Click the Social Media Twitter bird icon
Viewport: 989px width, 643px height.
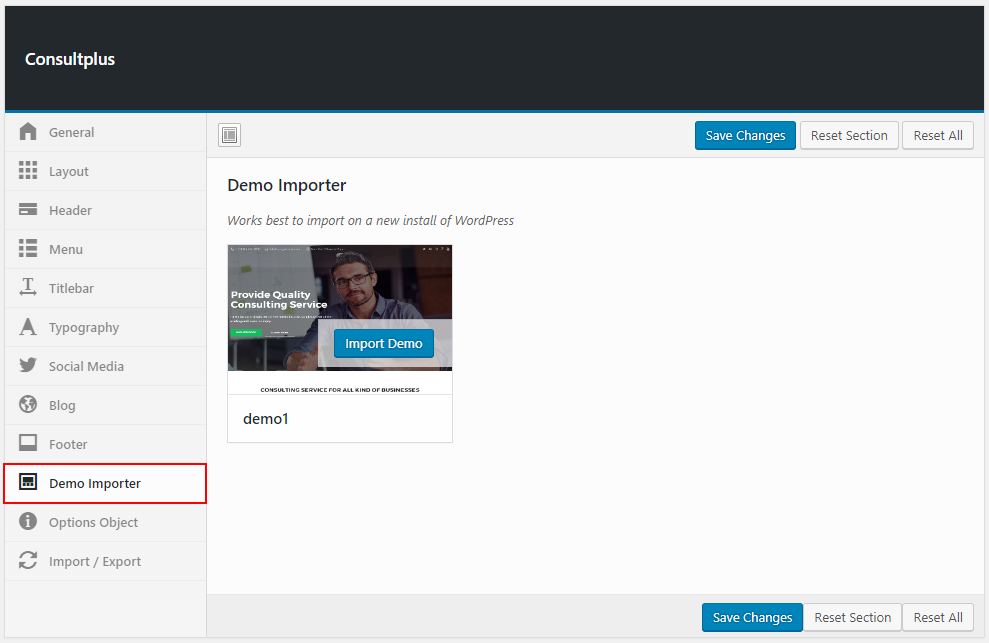(28, 366)
